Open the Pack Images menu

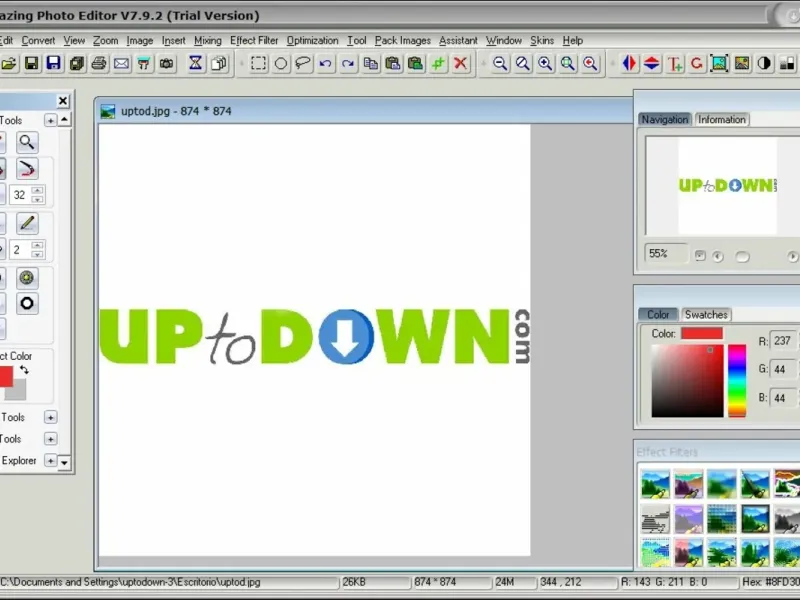(403, 40)
